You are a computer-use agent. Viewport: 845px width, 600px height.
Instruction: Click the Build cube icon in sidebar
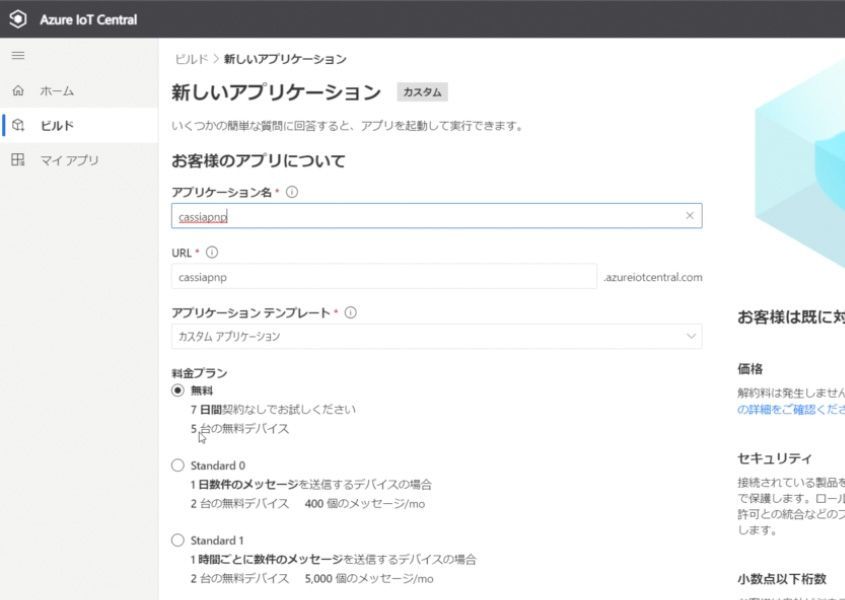pos(18,125)
